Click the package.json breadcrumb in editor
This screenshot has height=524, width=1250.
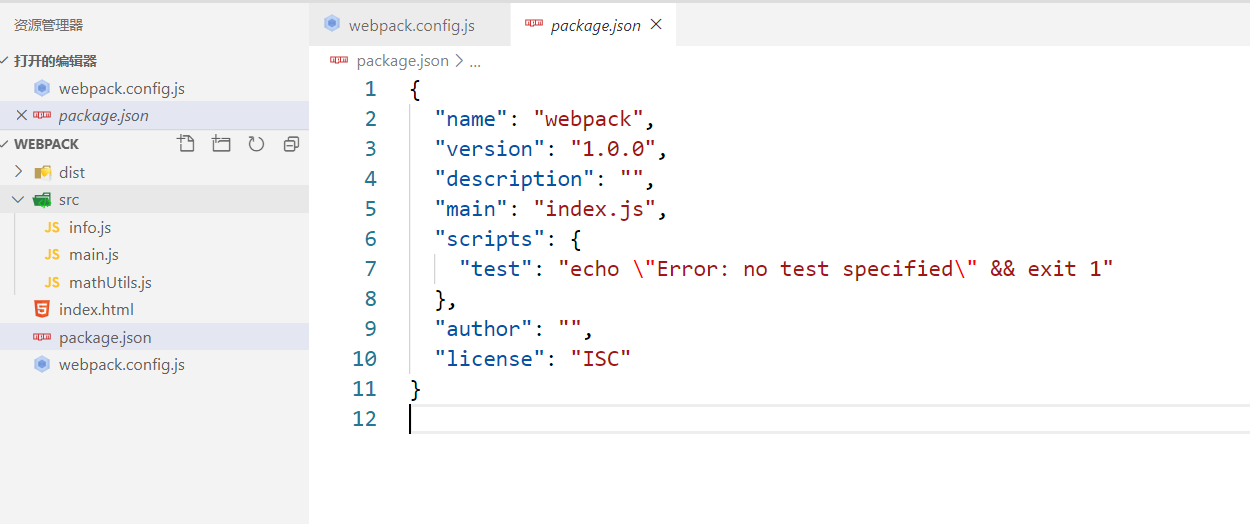[x=402, y=61]
